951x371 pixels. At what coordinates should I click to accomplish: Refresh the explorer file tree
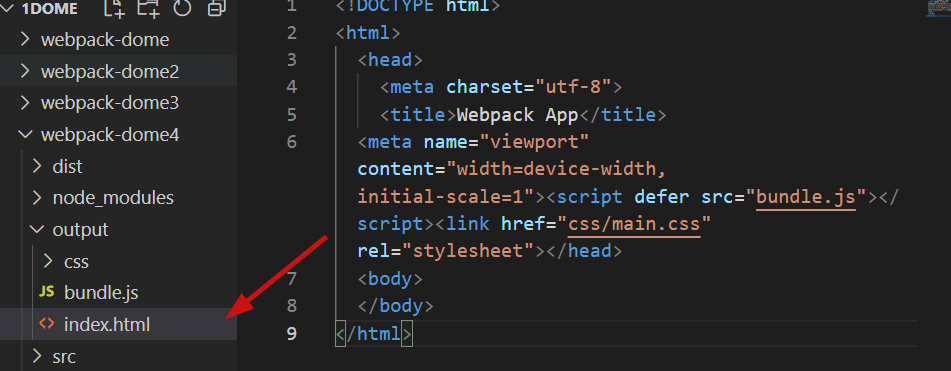(x=182, y=8)
